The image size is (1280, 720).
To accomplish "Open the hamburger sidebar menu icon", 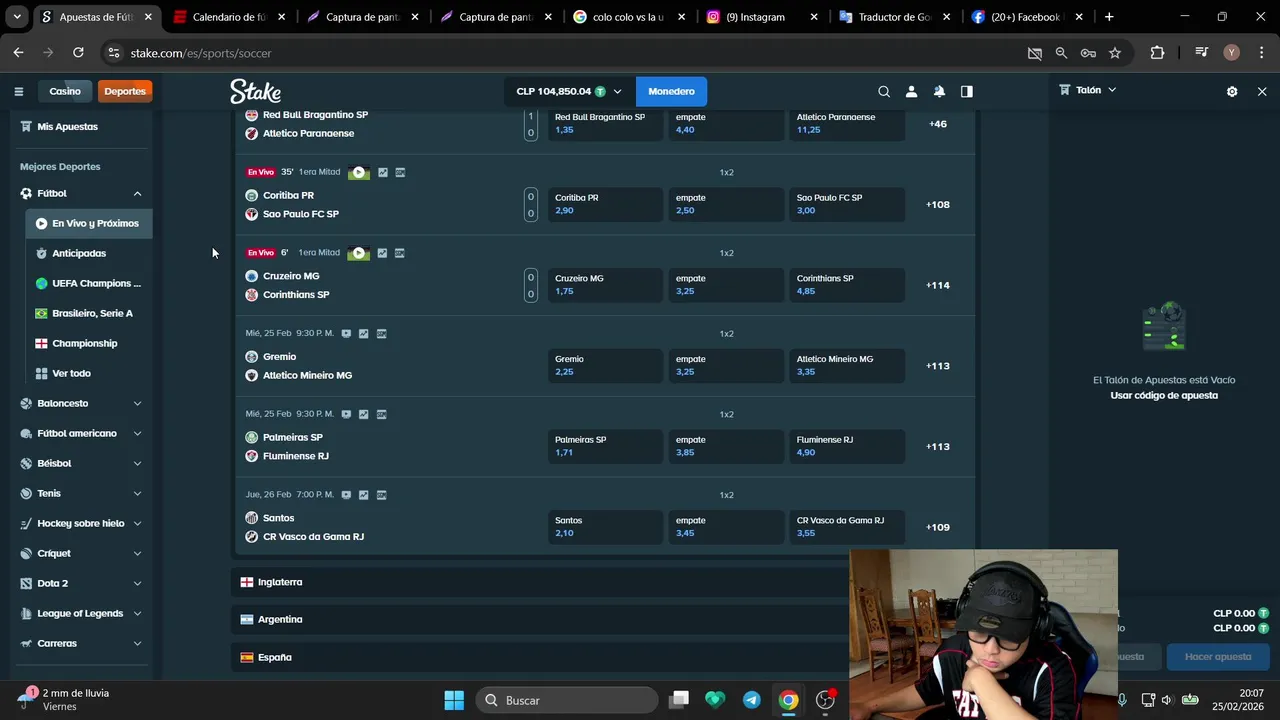I will click(18, 91).
